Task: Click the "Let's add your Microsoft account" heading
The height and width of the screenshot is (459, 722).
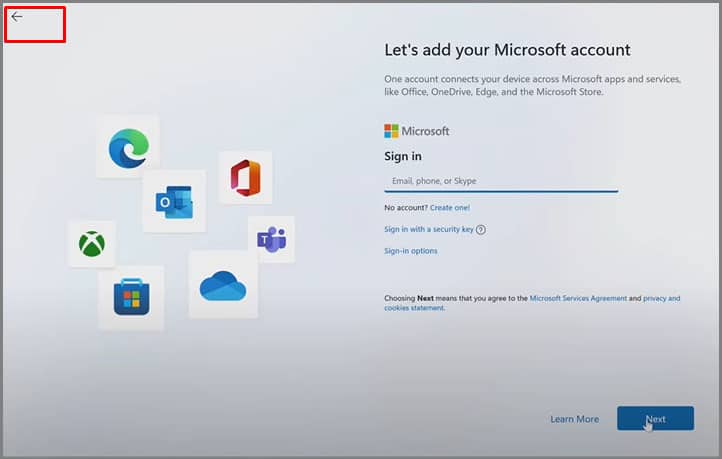Action: [507, 50]
